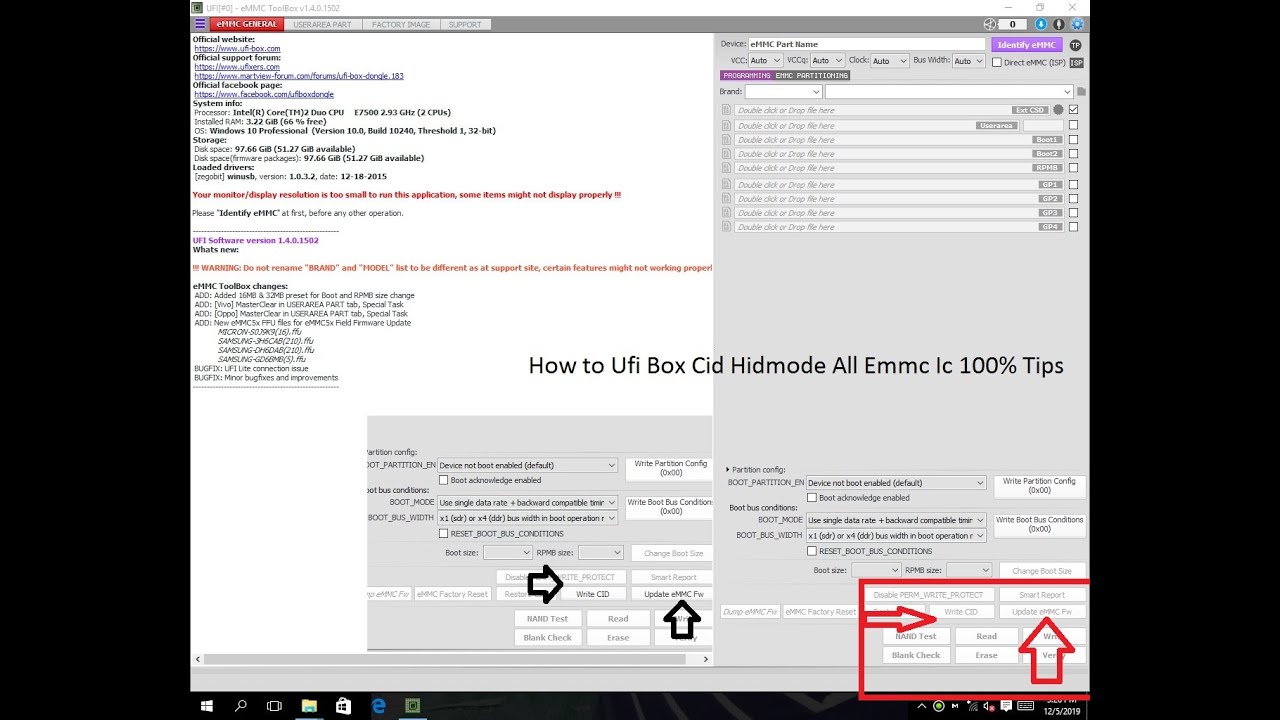
Task: Click the Device eMMC Part Name field
Action: 867,44
